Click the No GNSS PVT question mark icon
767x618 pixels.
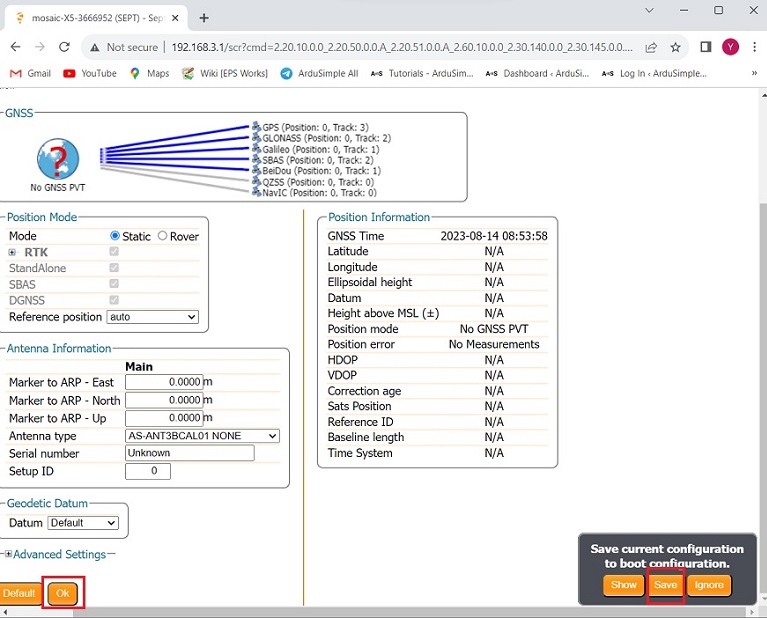click(57, 160)
